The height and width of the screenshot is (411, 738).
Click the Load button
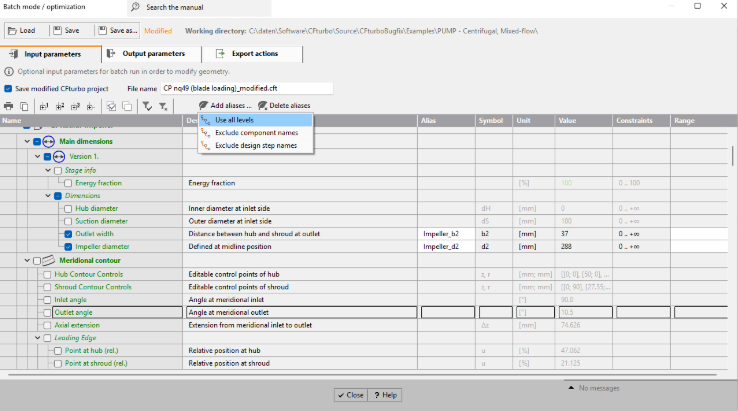point(23,31)
